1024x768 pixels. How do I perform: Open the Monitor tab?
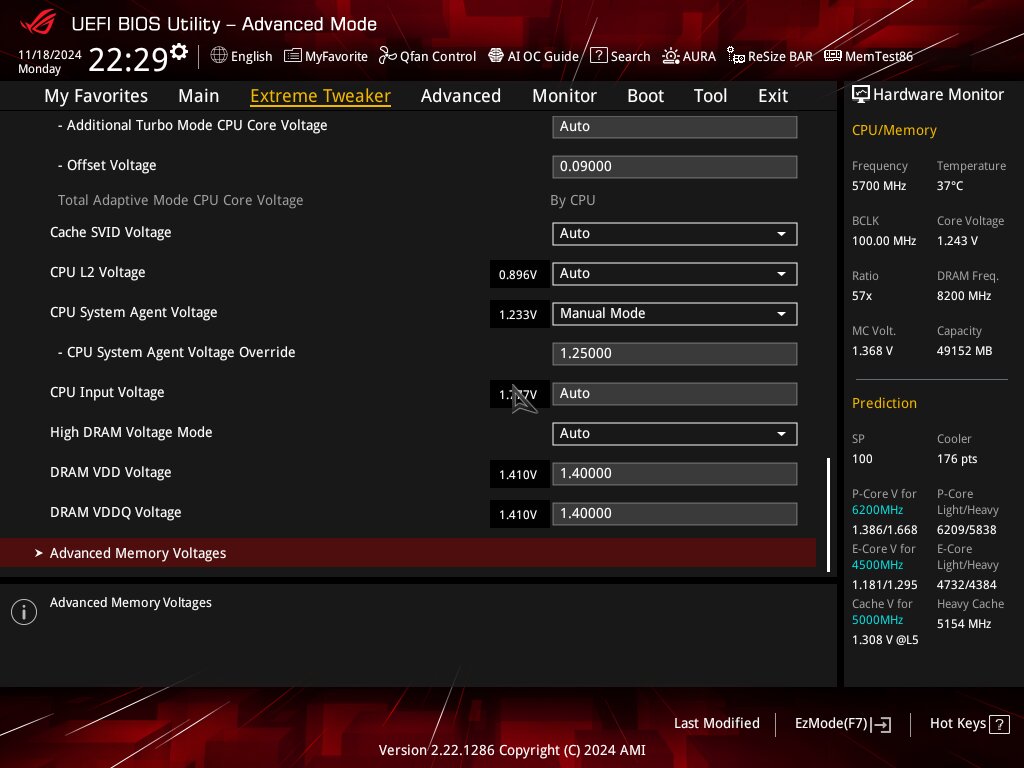coord(564,96)
